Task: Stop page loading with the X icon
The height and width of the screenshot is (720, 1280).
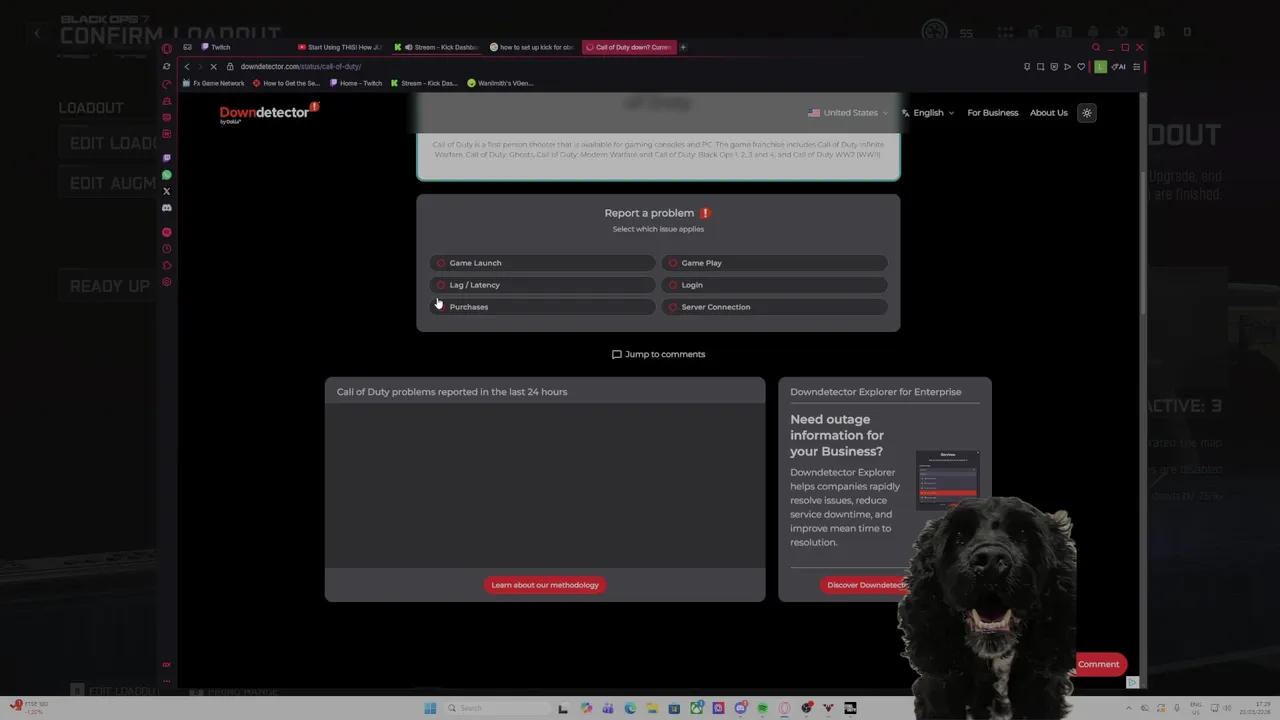Action: point(213,66)
